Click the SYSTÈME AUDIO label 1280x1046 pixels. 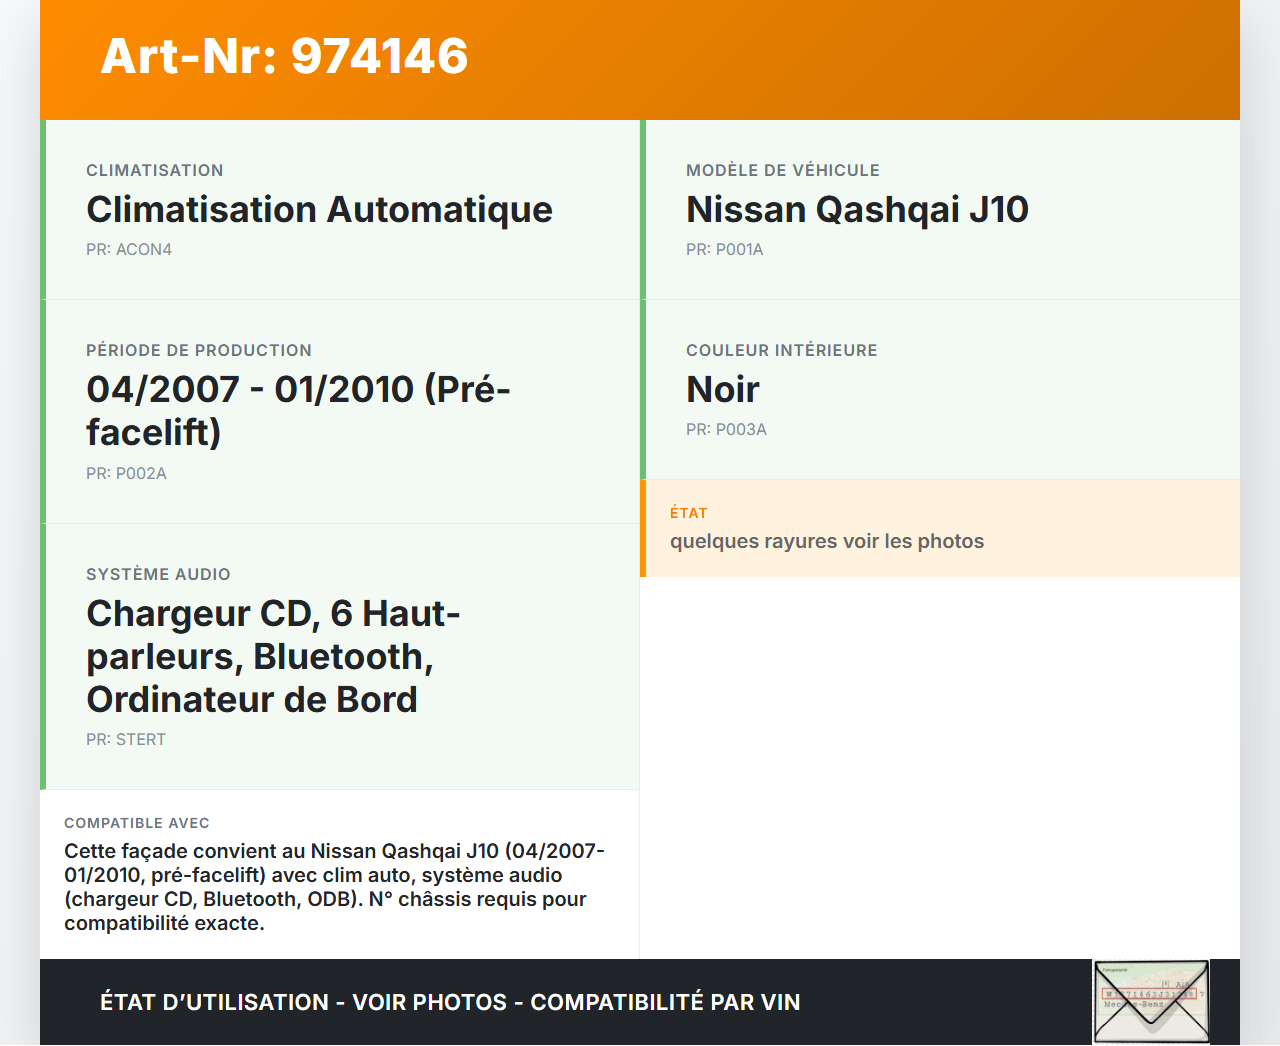click(x=158, y=574)
